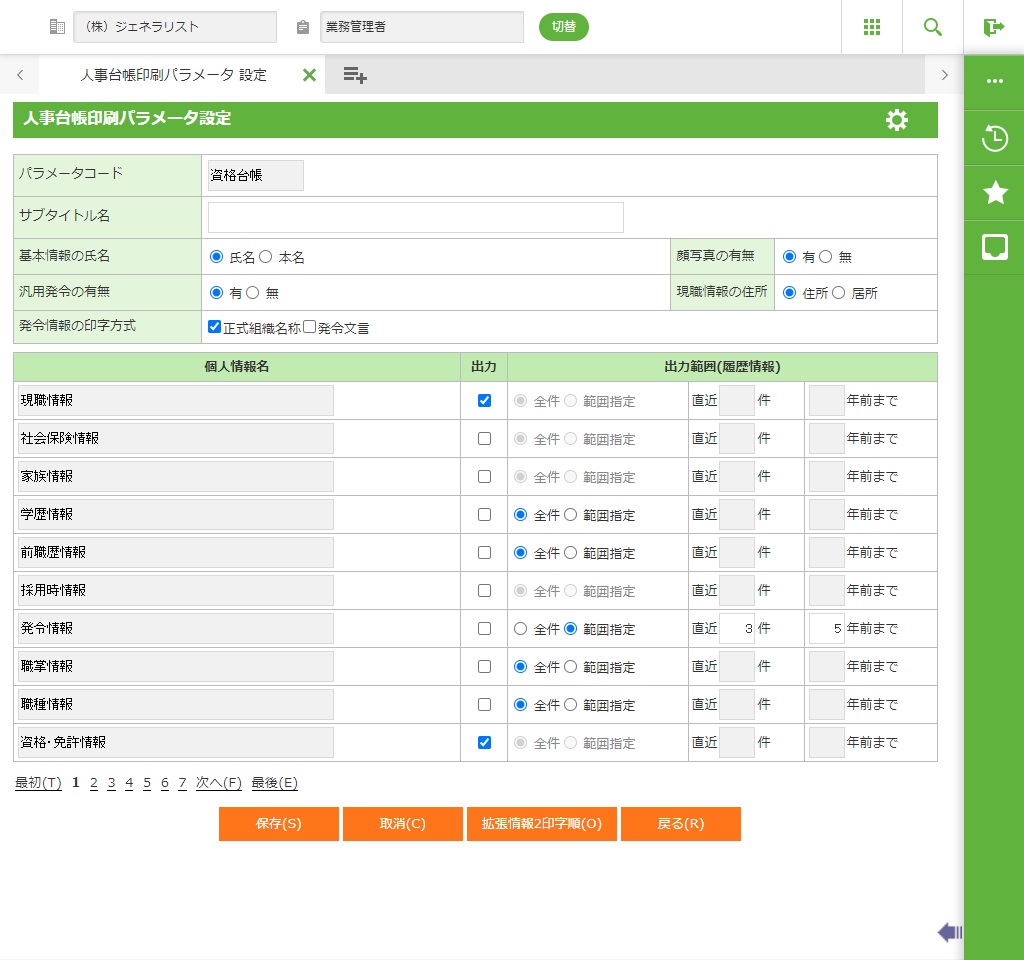This screenshot has height=960, width=1024.
Task: Click the add new tab icon
Action: 355,75
